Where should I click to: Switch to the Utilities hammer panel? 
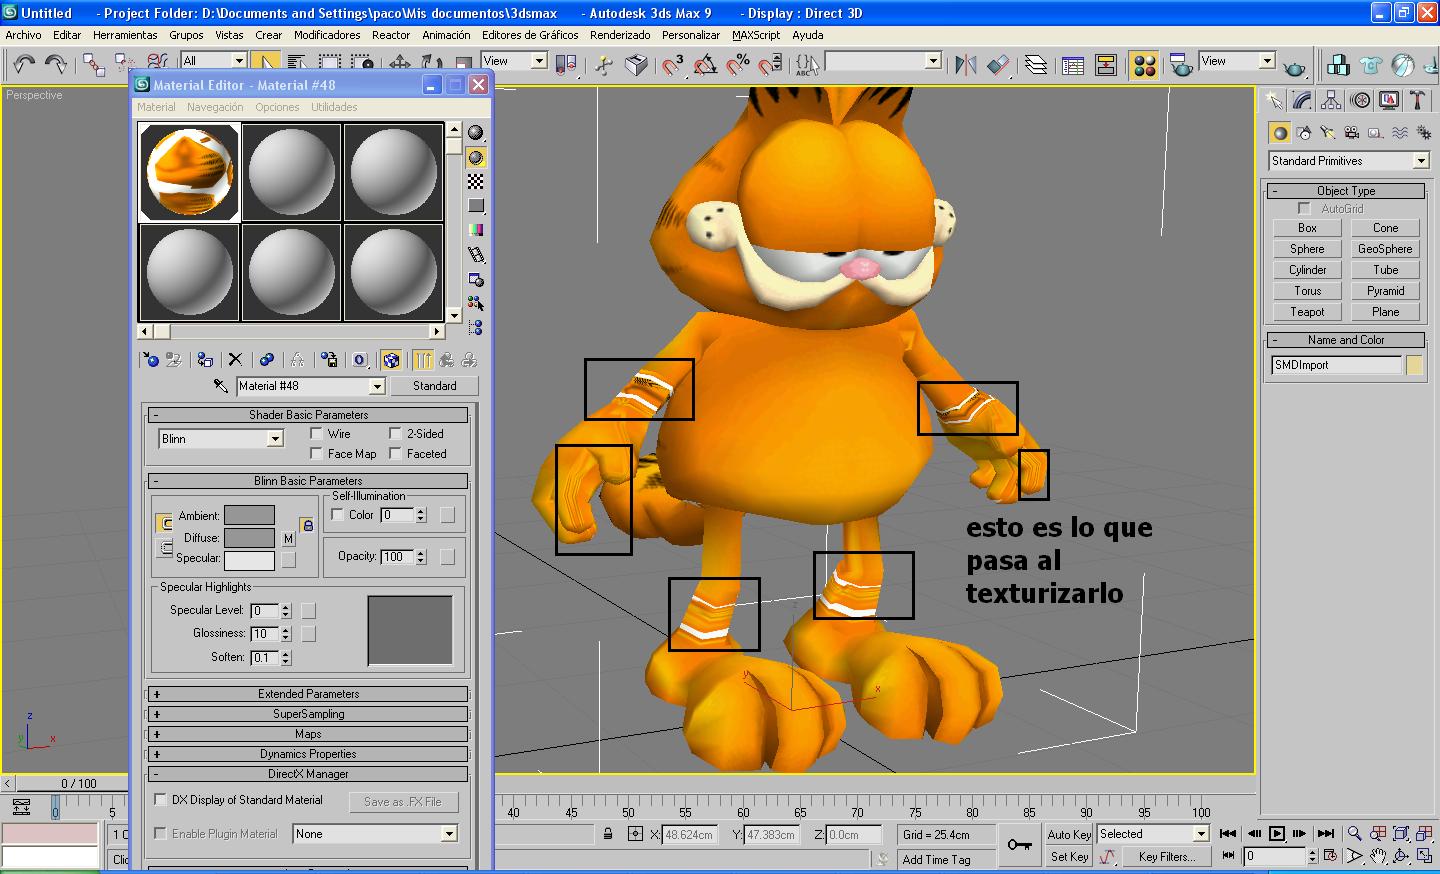pos(1417,100)
